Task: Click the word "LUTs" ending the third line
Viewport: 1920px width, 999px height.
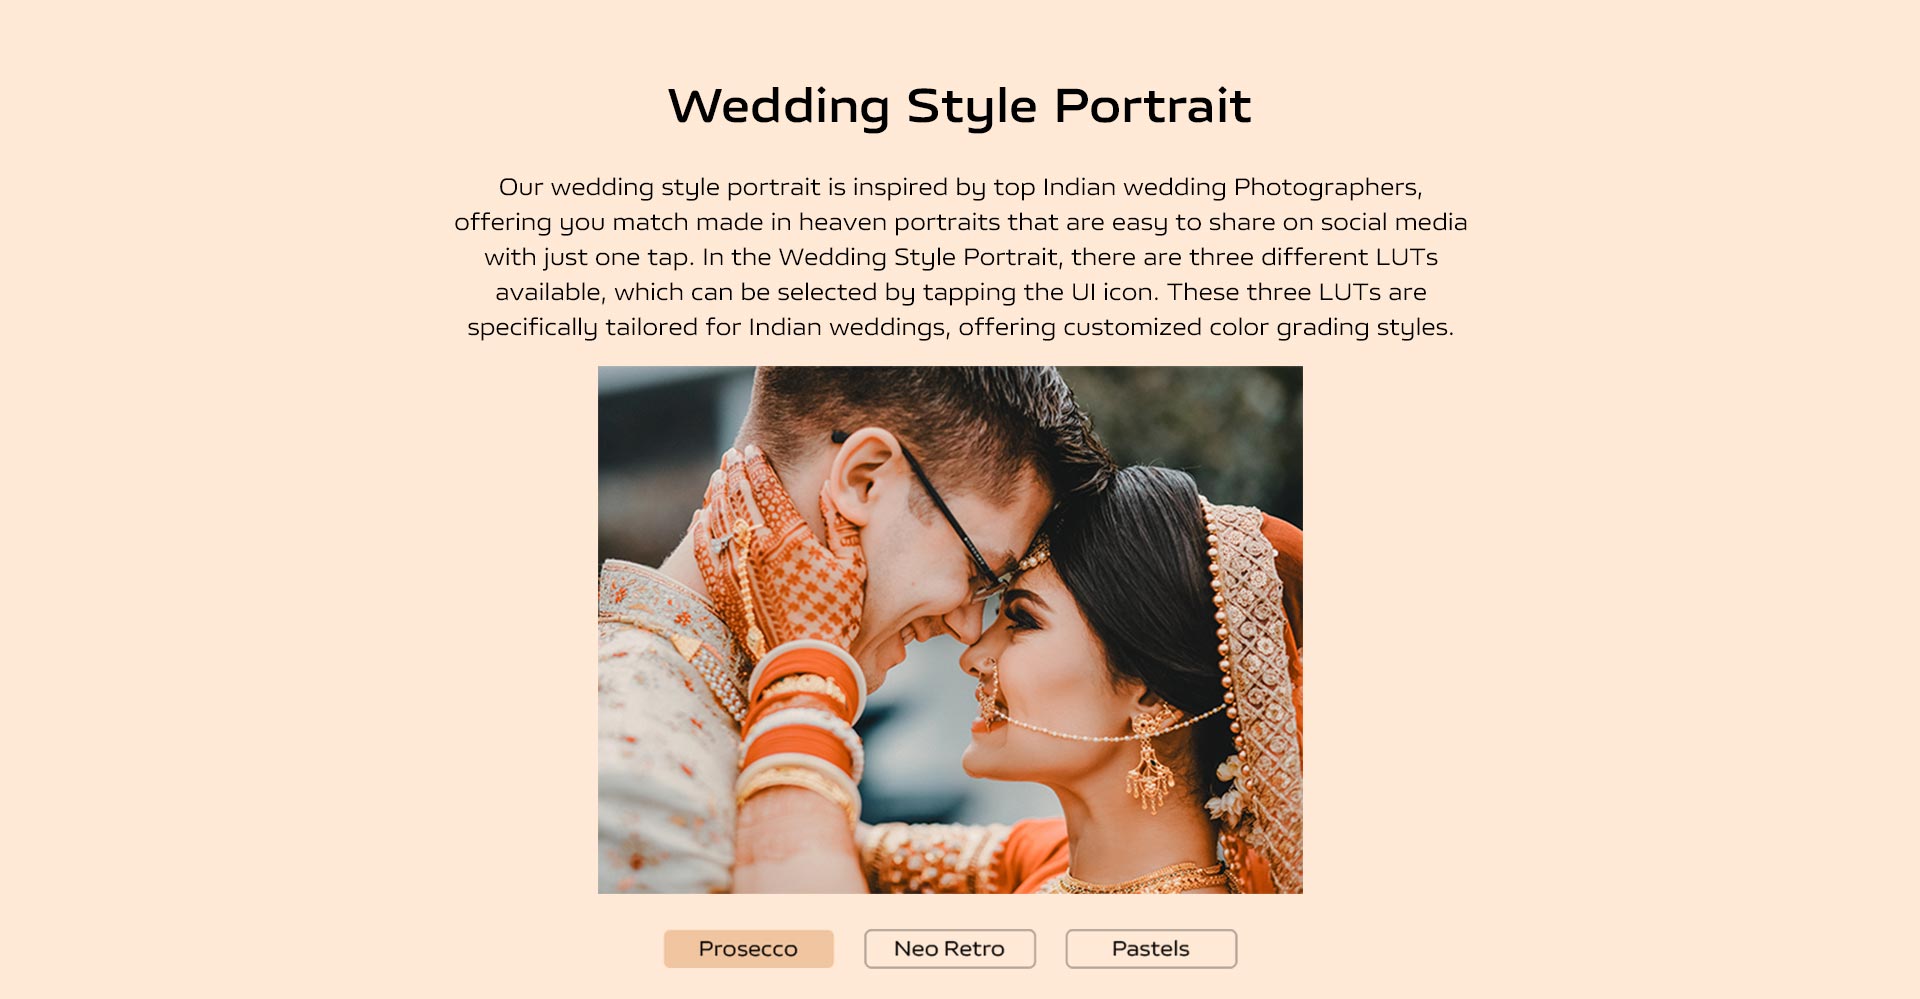Action: (1406, 257)
